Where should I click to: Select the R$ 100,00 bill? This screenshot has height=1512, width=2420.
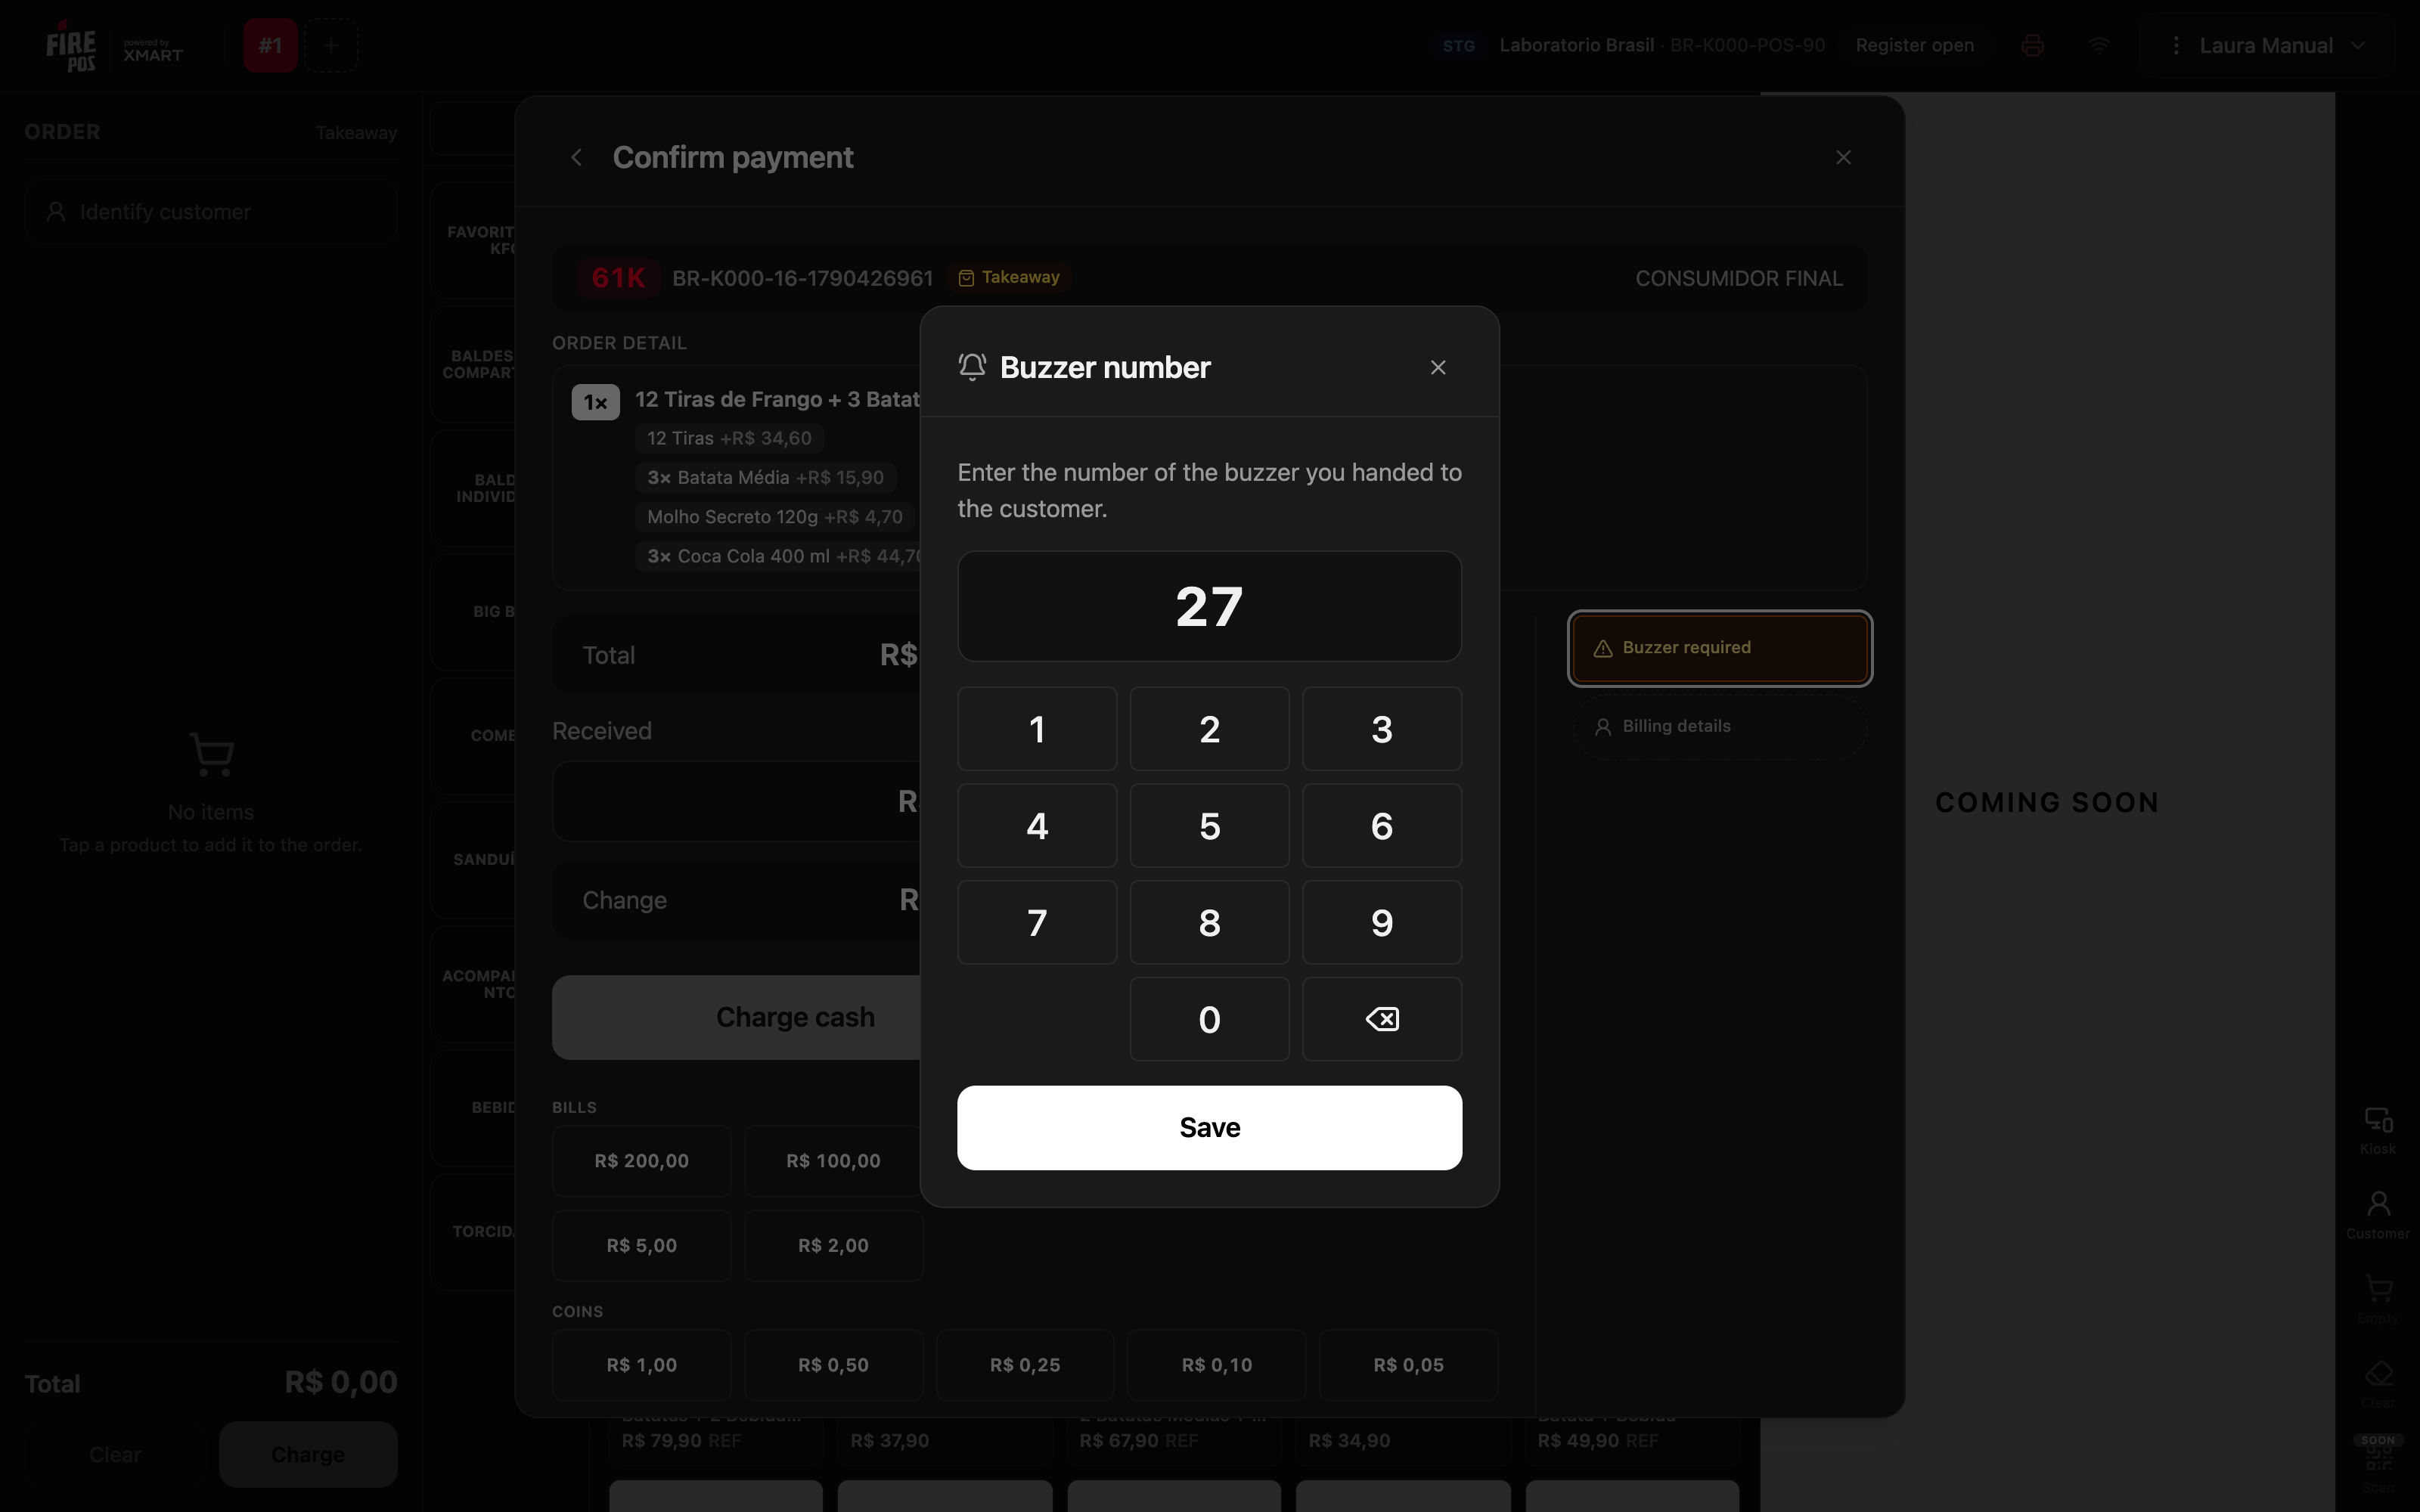point(833,1161)
